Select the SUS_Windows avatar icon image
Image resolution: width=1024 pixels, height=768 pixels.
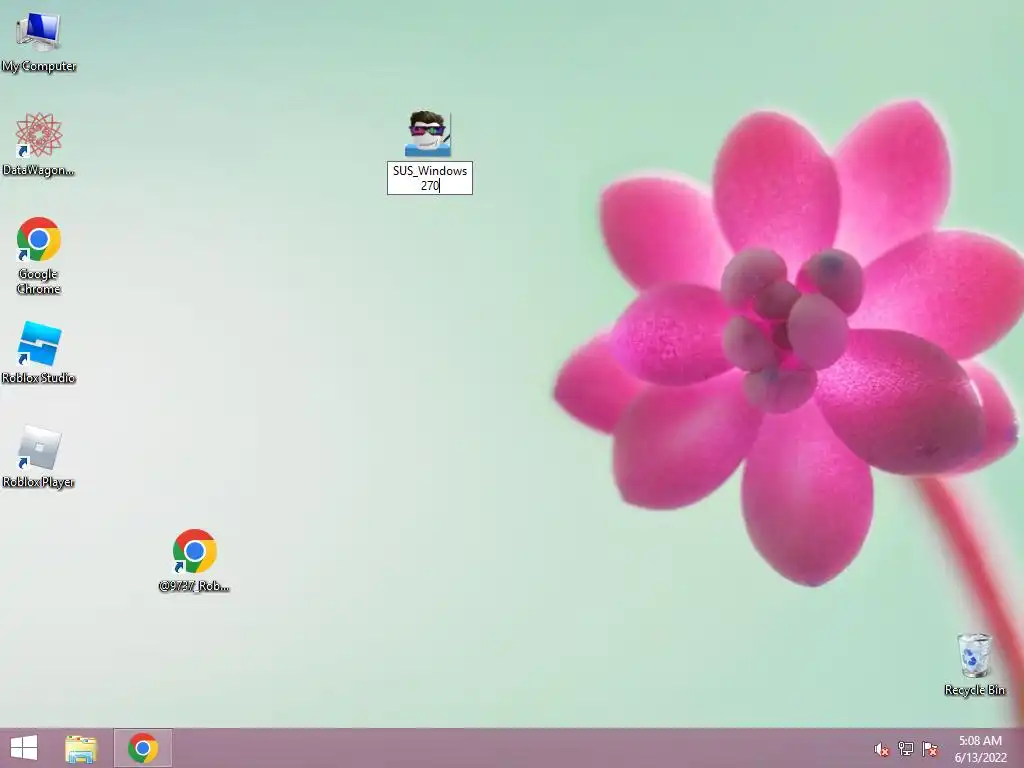click(x=428, y=134)
